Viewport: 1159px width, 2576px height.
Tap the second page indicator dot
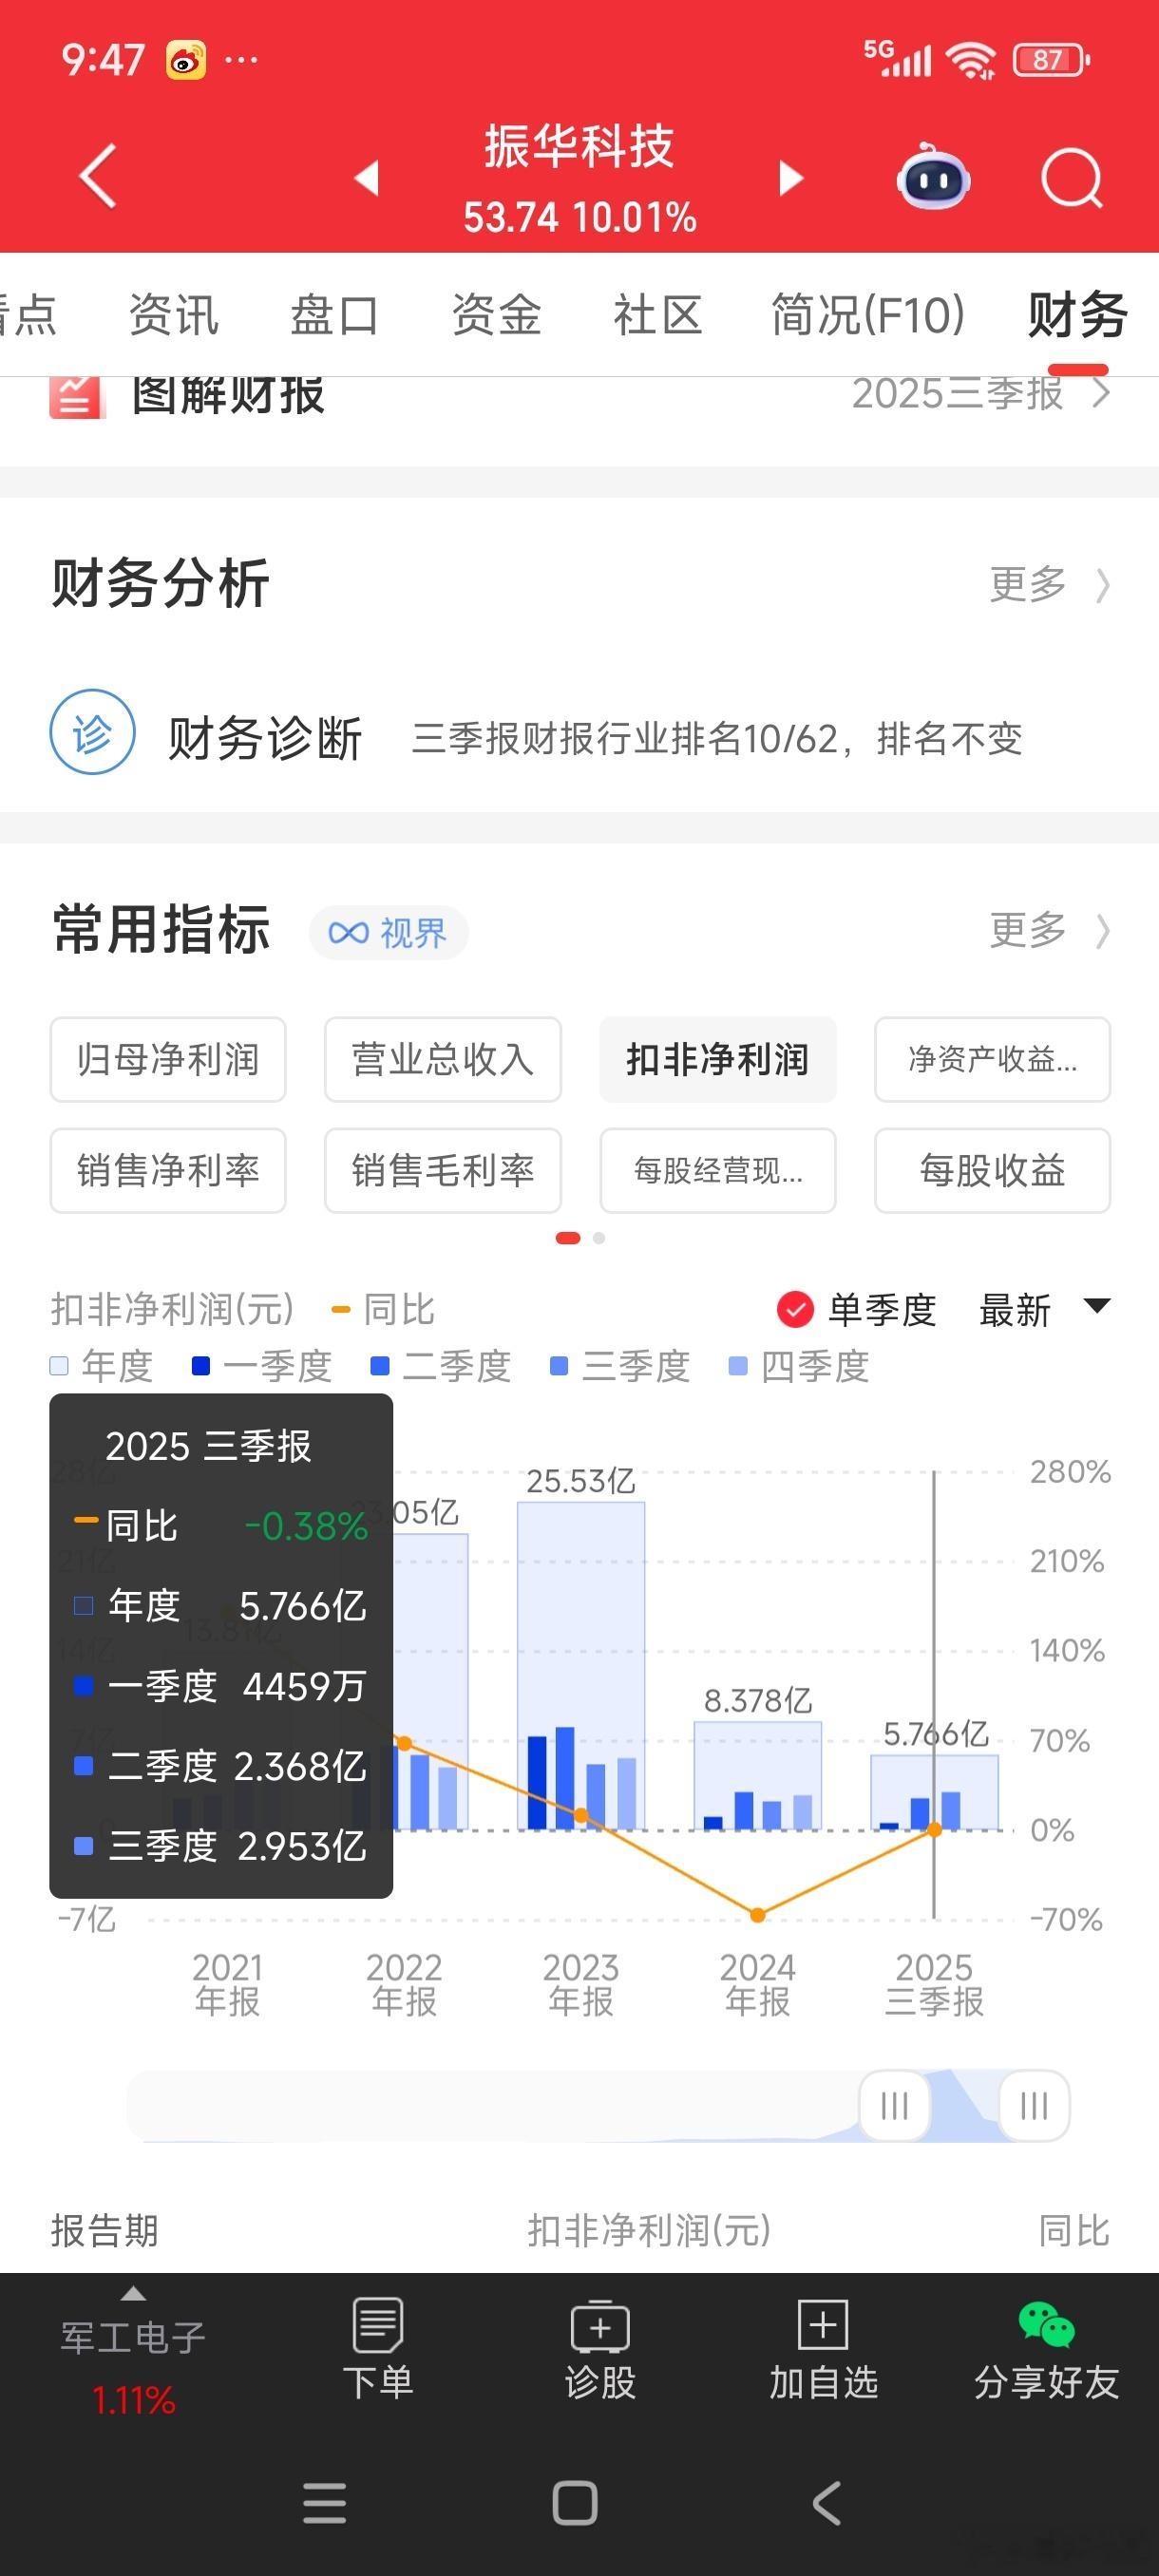599,1238
